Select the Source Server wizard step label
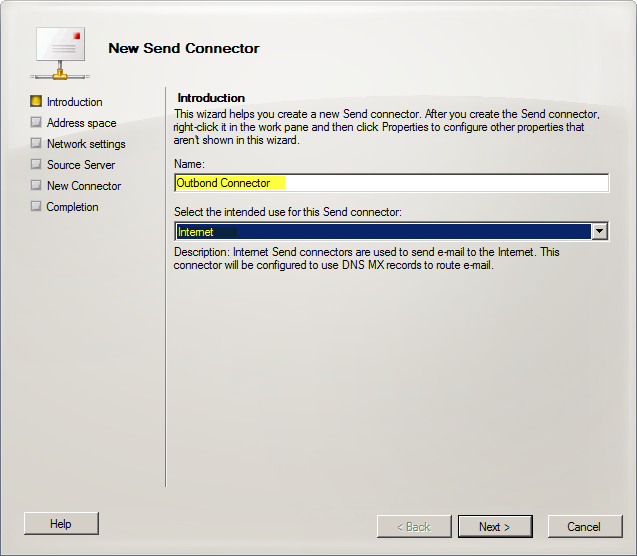The height and width of the screenshot is (556, 637). coord(81,165)
